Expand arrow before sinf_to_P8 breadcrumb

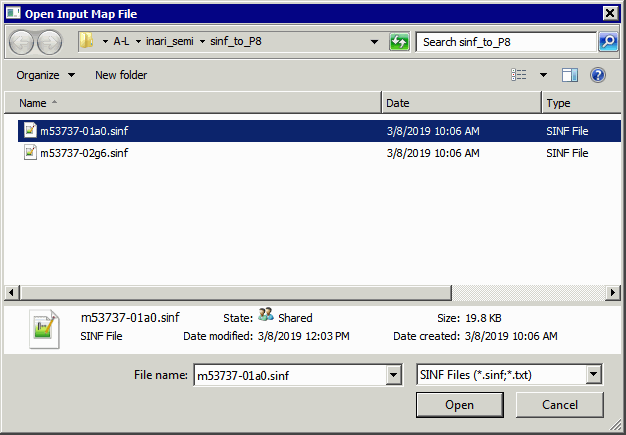(202, 42)
